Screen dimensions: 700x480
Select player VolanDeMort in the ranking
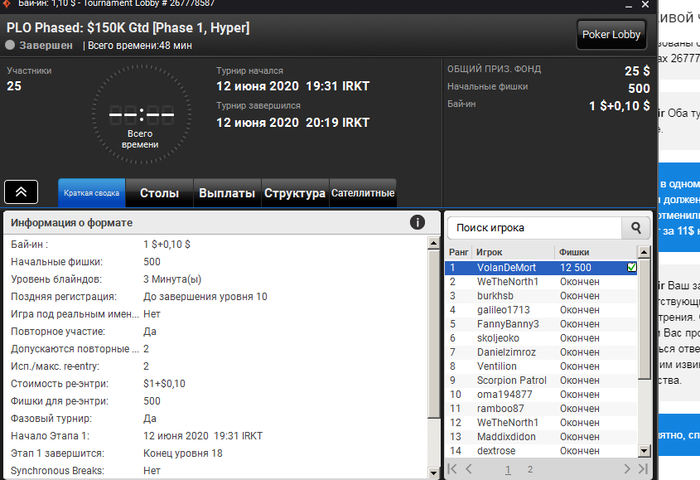click(x=541, y=267)
